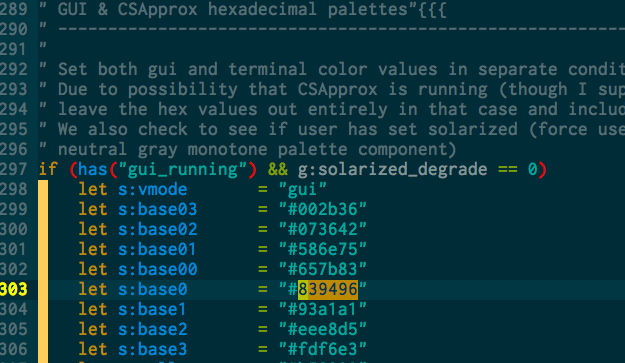This screenshot has height=363, width=625.
Task: Click the variable s:base00
Action: (x=157, y=269)
